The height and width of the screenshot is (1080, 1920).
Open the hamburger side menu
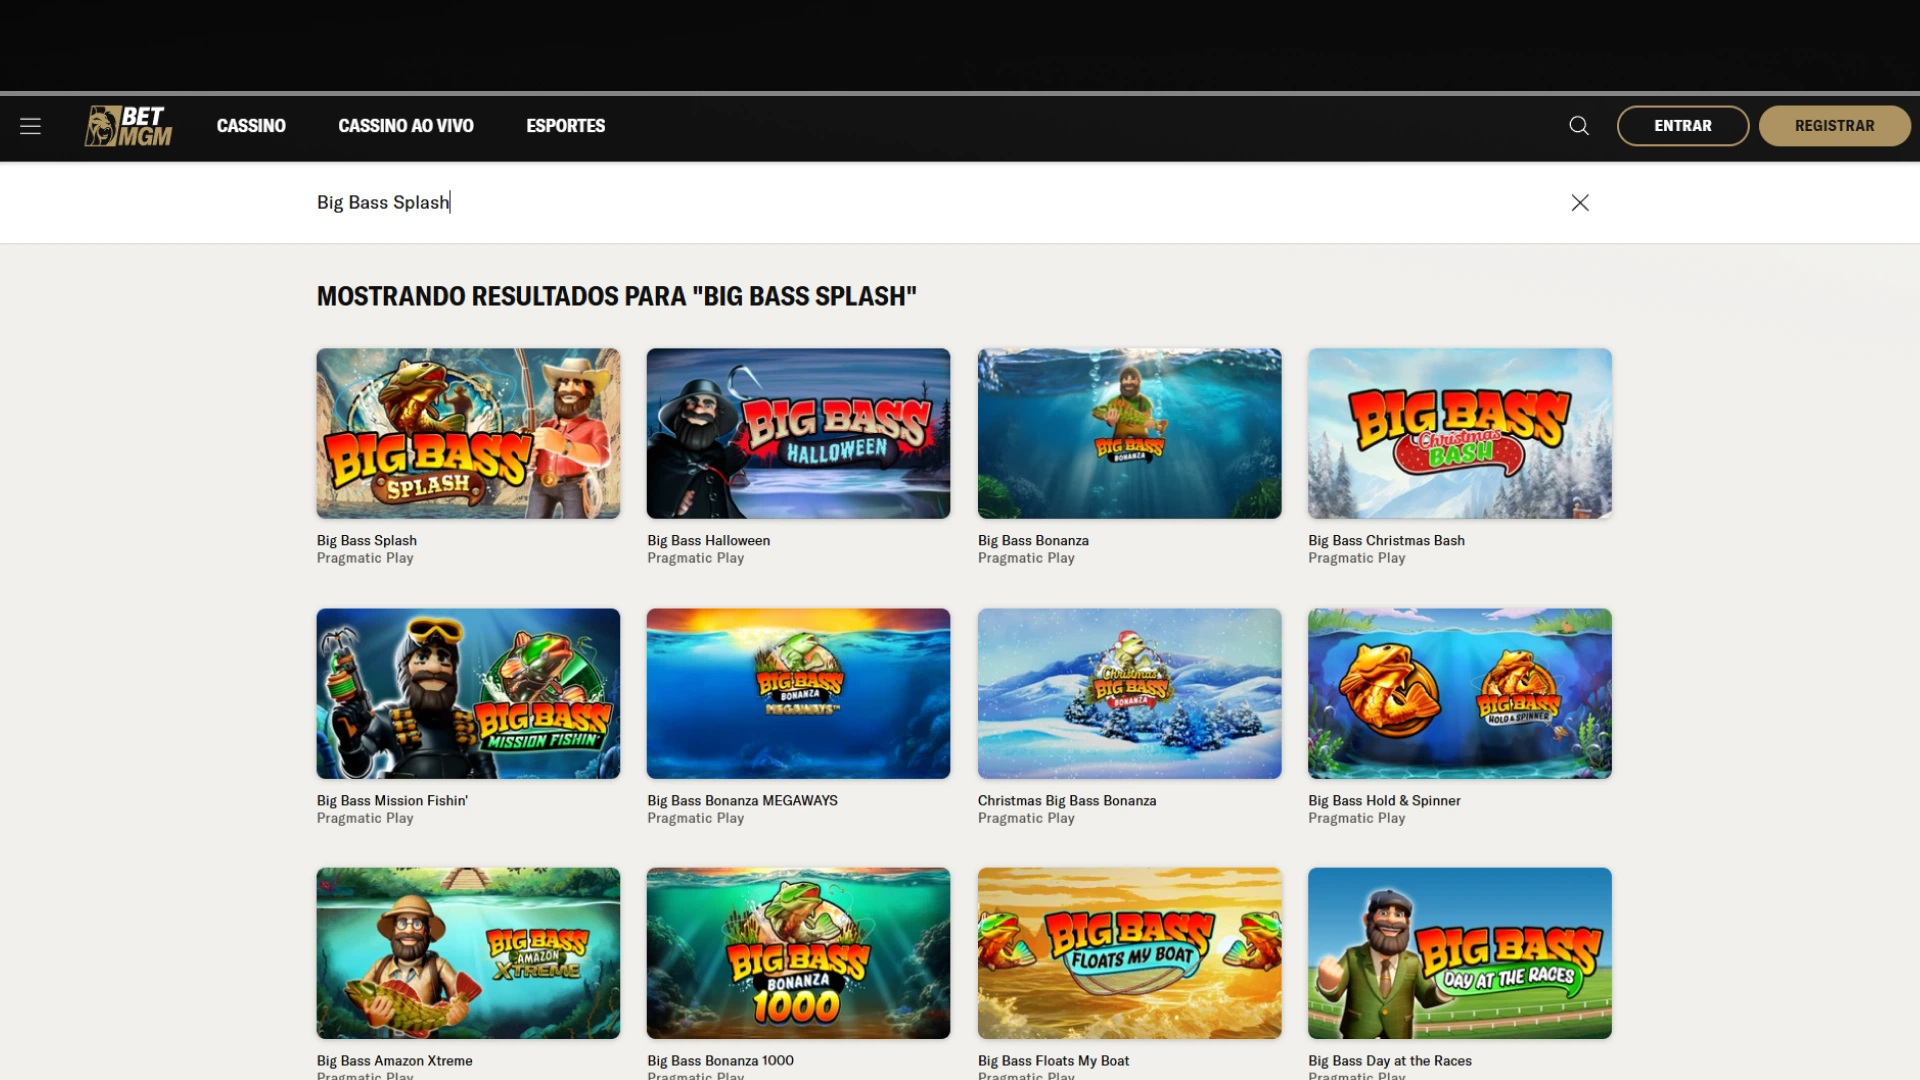click(x=30, y=126)
